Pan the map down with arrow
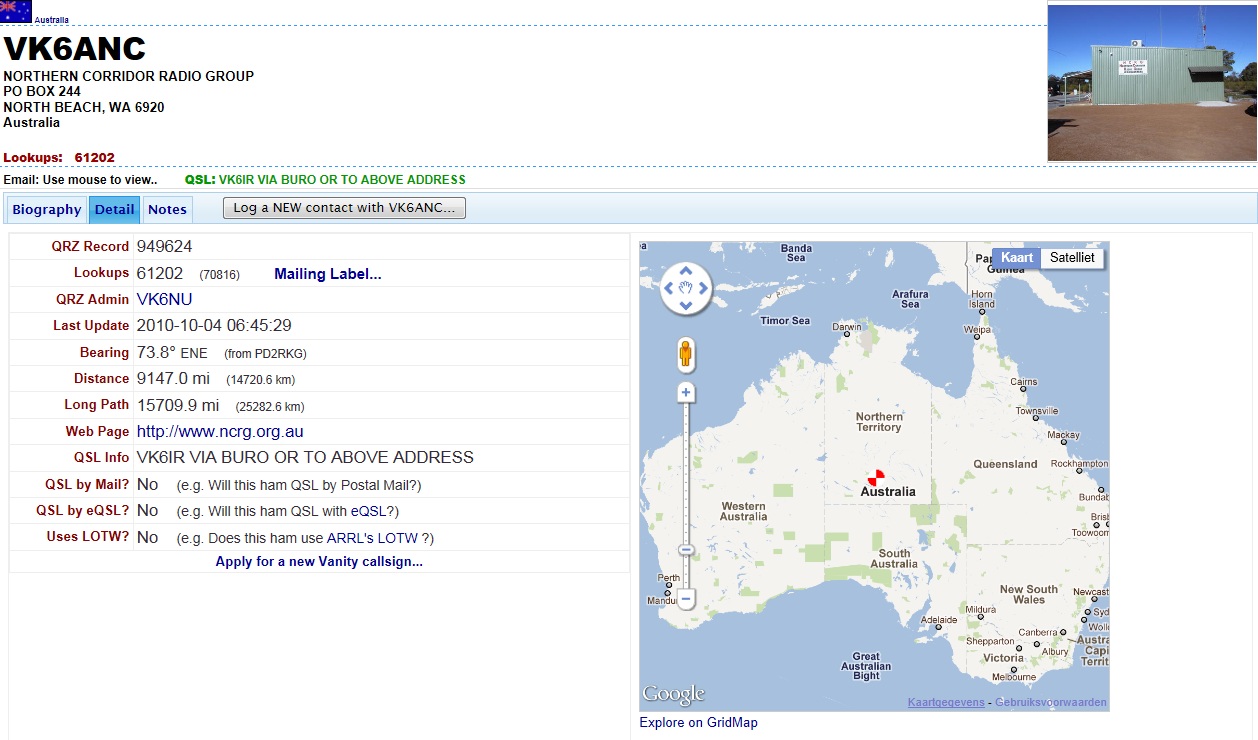The width and height of the screenshot is (1258, 740). tap(686, 304)
